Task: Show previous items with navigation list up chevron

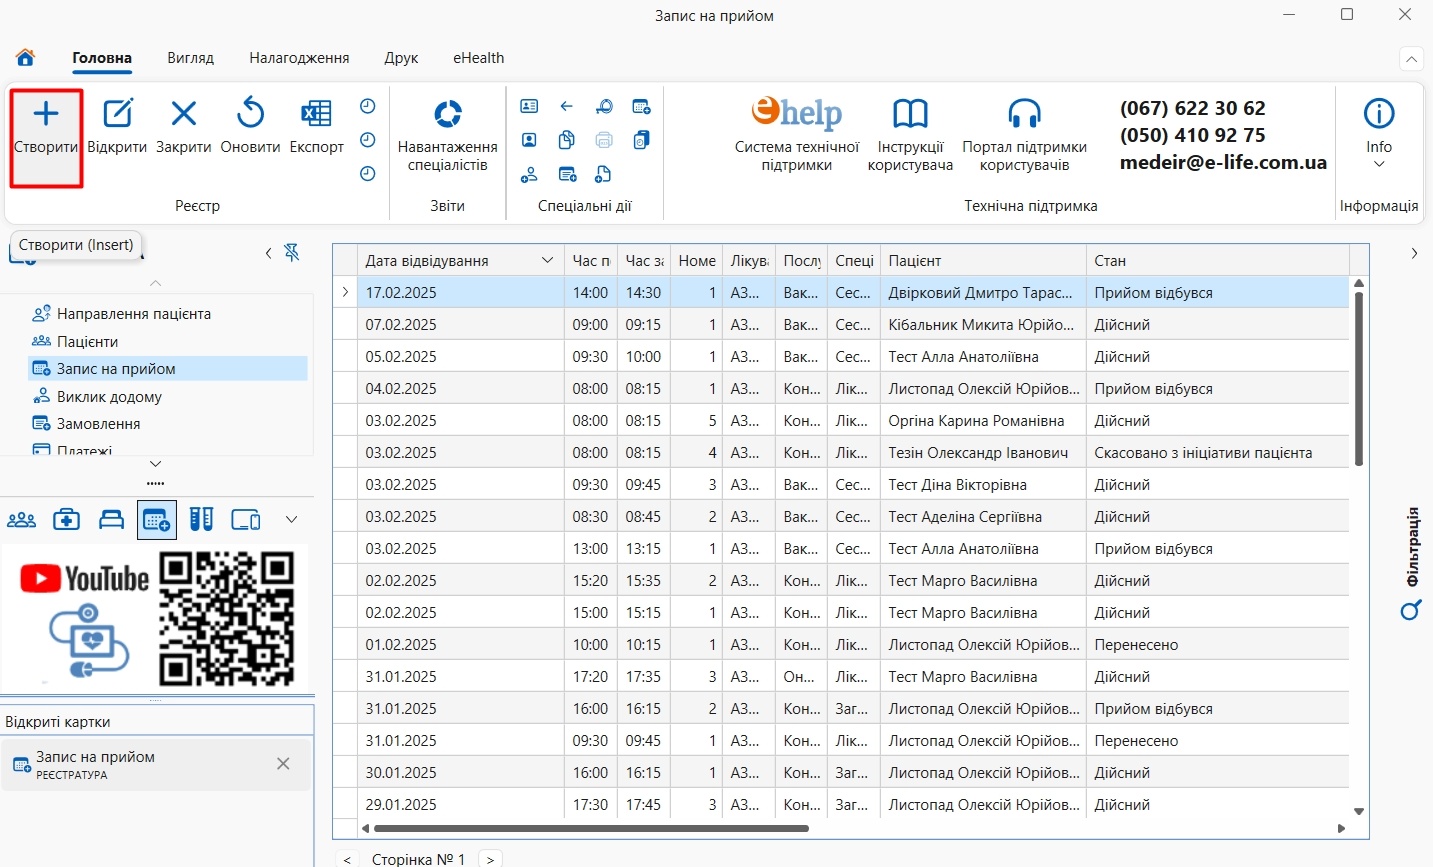Action: click(x=155, y=284)
